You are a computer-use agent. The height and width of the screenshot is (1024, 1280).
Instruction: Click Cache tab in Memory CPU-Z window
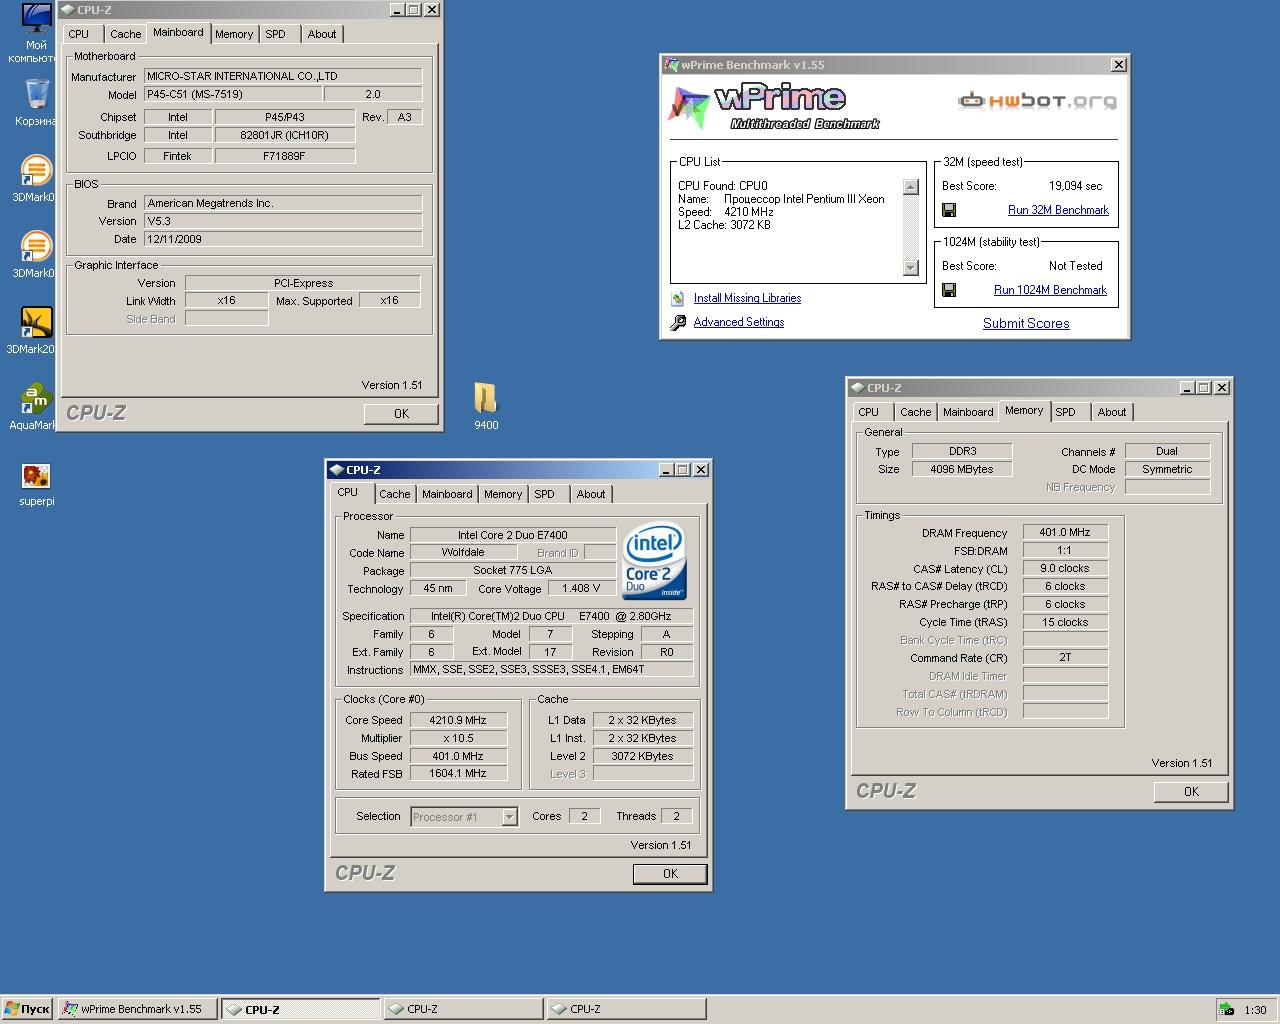tap(915, 412)
